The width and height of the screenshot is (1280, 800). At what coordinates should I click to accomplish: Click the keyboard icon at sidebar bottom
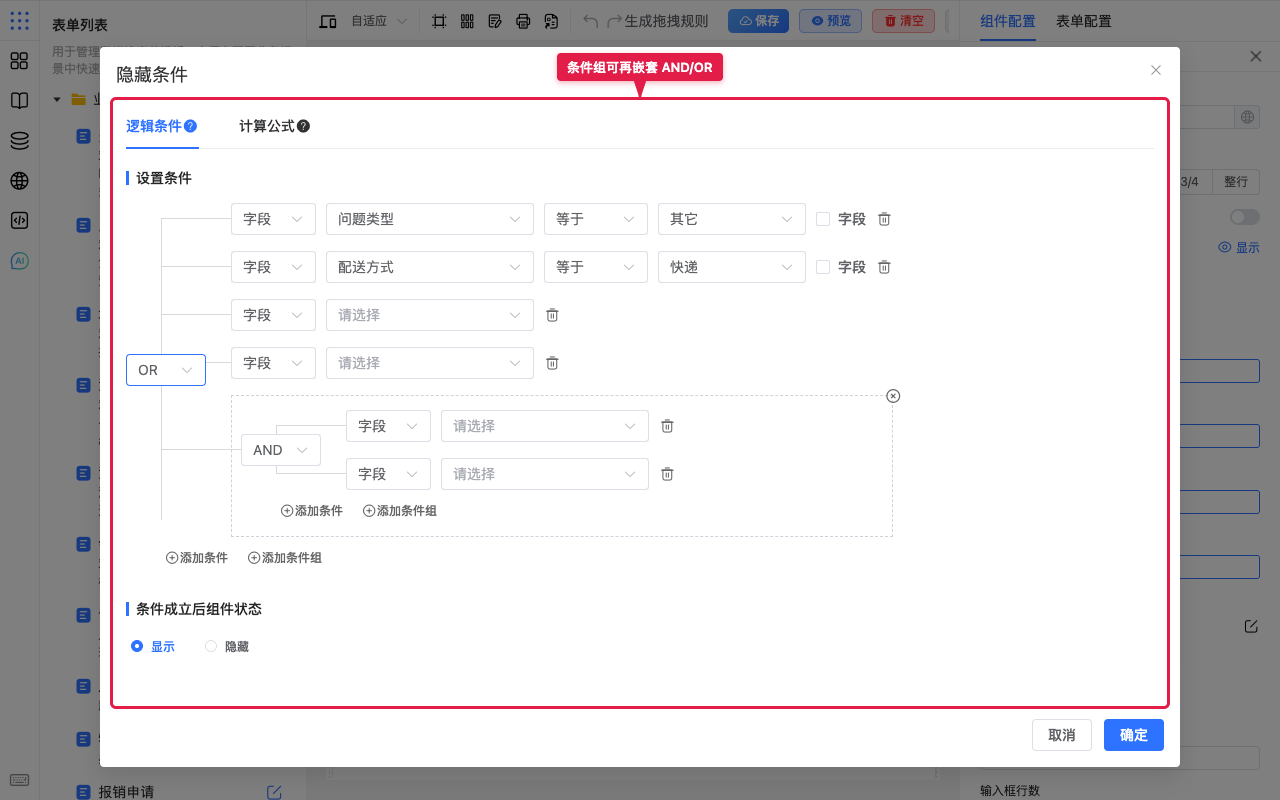pos(19,780)
